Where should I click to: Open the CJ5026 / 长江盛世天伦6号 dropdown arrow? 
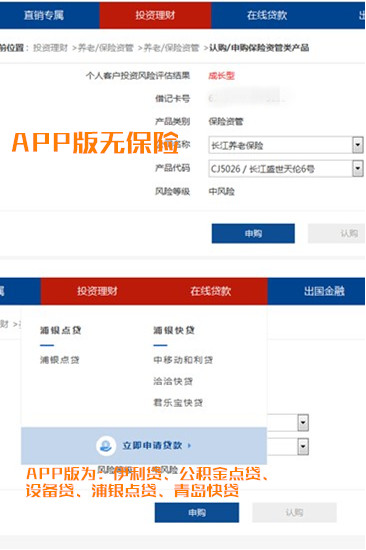tap(357, 169)
